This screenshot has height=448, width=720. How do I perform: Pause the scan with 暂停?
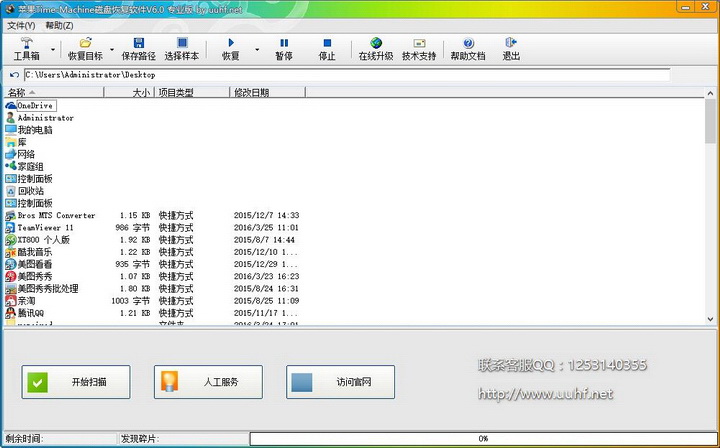coord(284,49)
